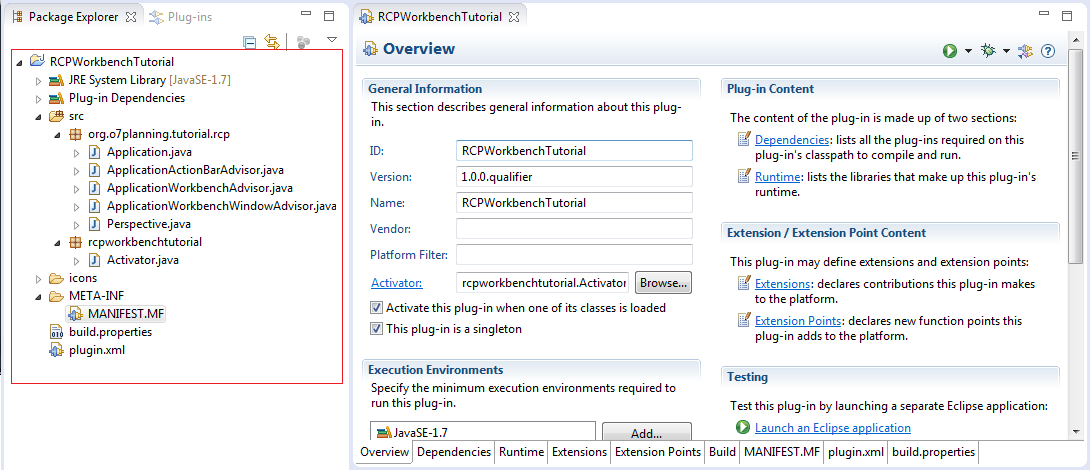The width and height of the screenshot is (1090, 470).
Task: Click Organize Manifests wizard icon
Action: click(1025, 51)
